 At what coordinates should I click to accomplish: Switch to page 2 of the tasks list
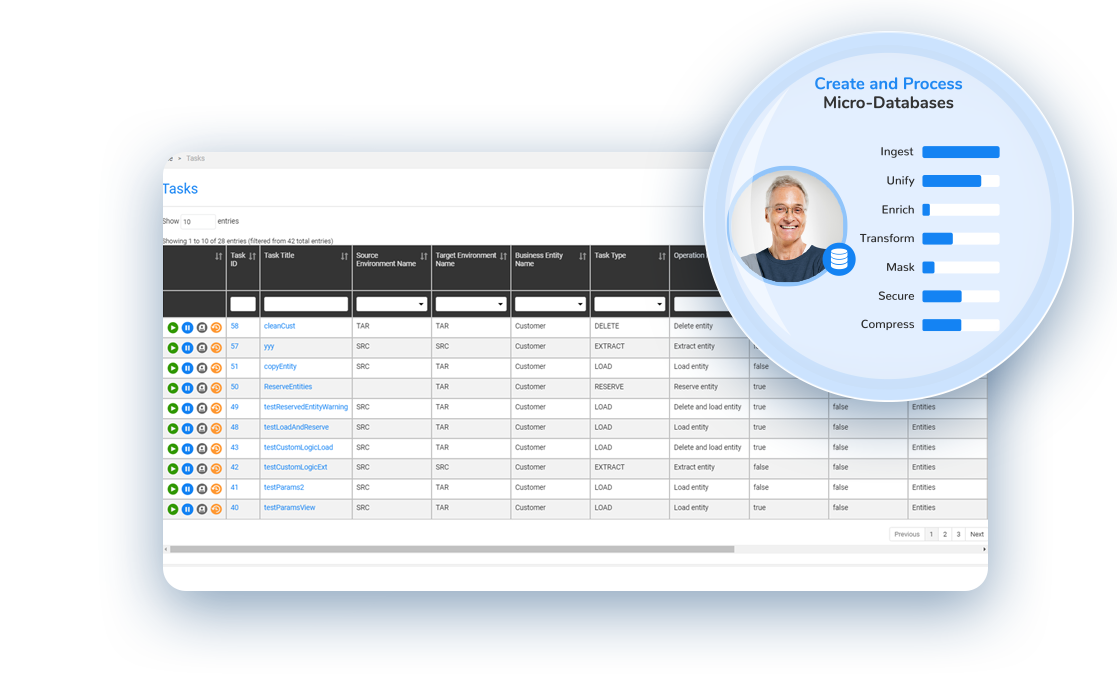944,534
